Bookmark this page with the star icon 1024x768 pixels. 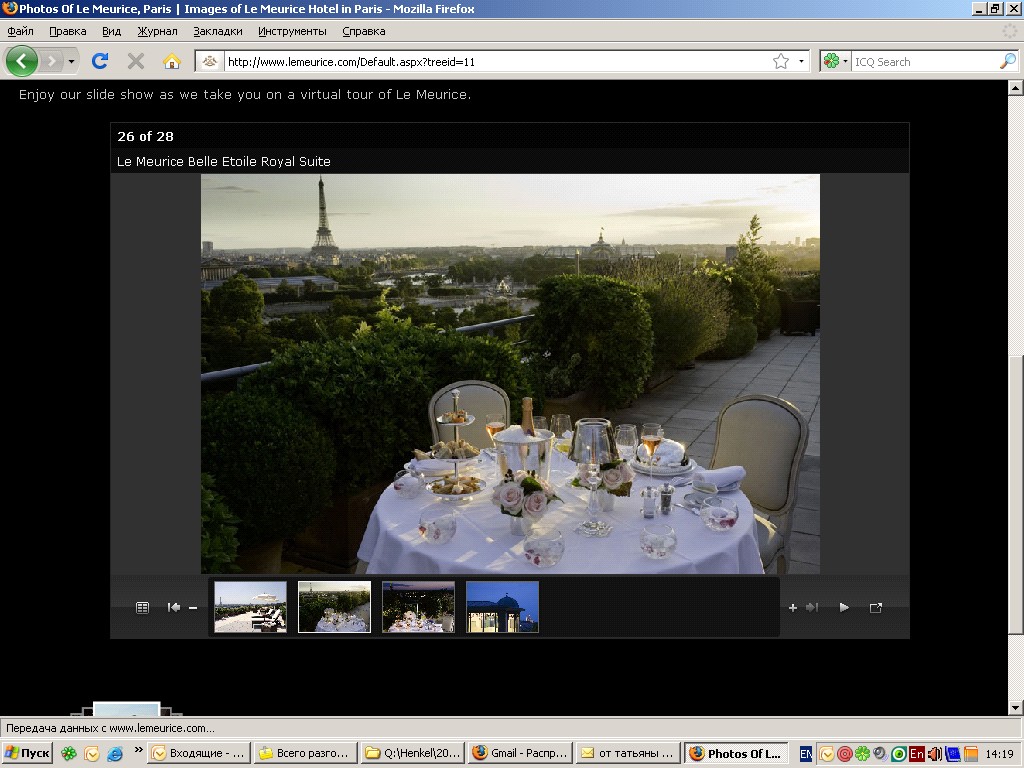pyautogui.click(x=781, y=61)
